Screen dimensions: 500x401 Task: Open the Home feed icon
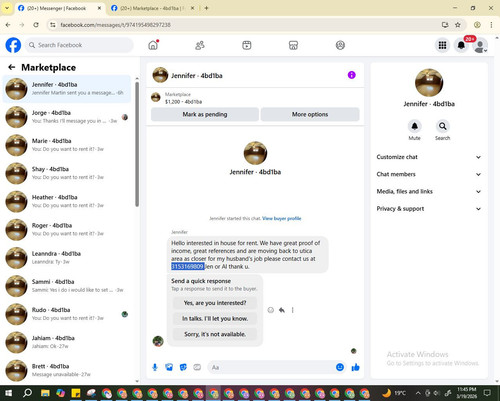[x=153, y=45]
